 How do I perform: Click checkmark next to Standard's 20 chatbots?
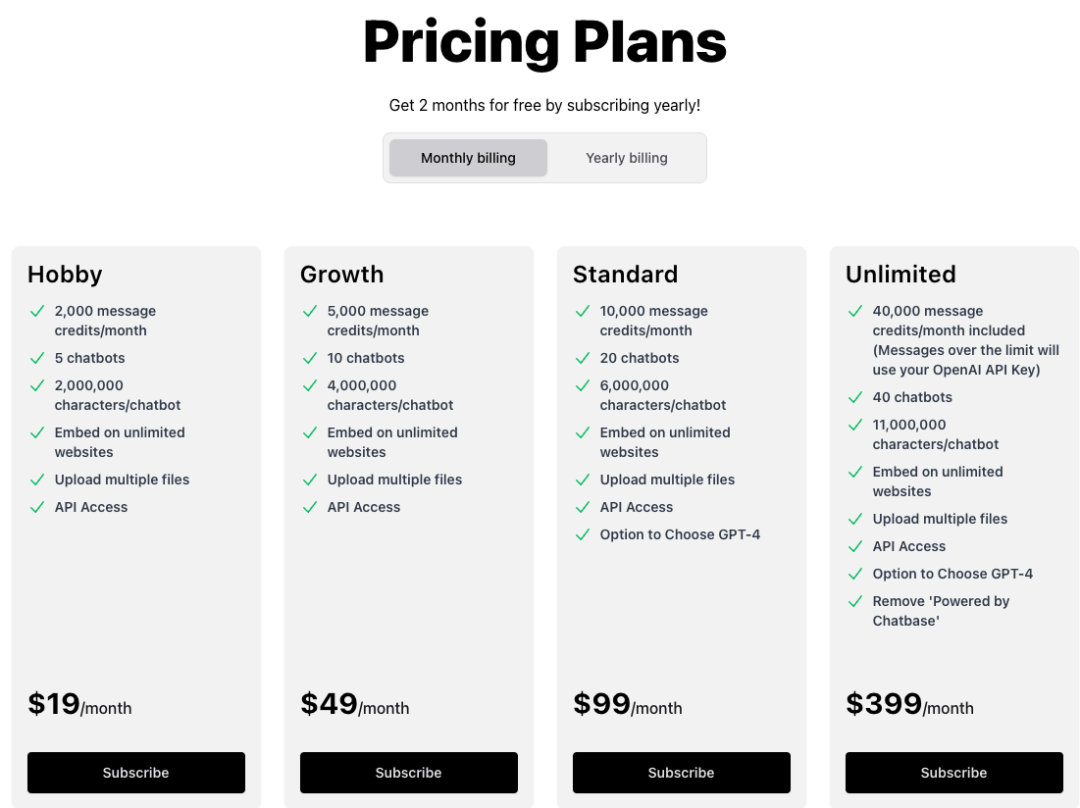[583, 357]
